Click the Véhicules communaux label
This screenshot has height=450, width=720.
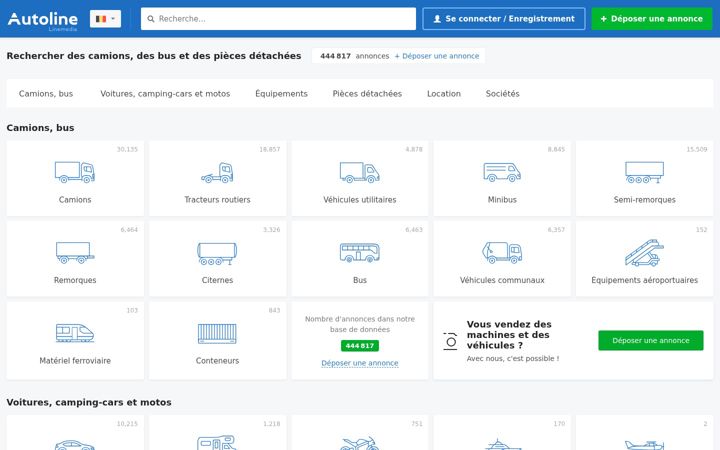point(502,280)
